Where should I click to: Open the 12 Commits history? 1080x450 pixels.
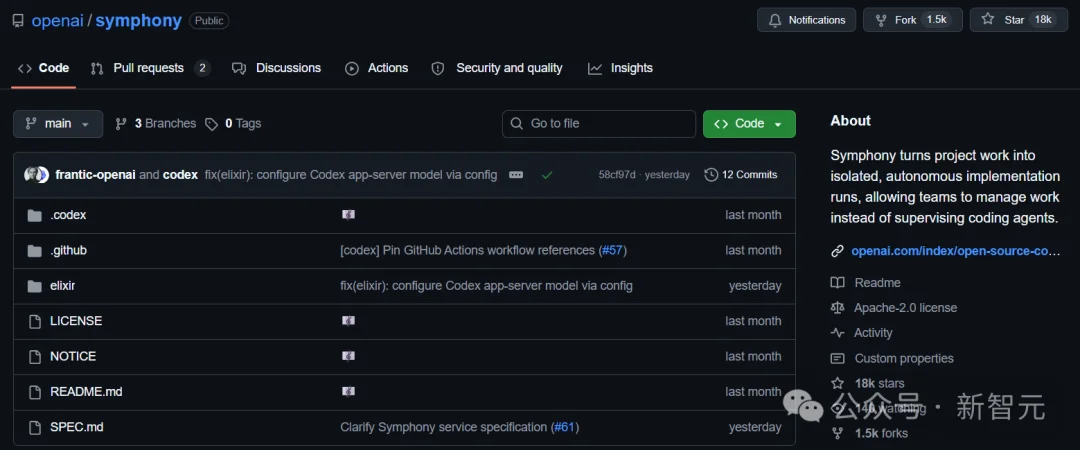741,175
